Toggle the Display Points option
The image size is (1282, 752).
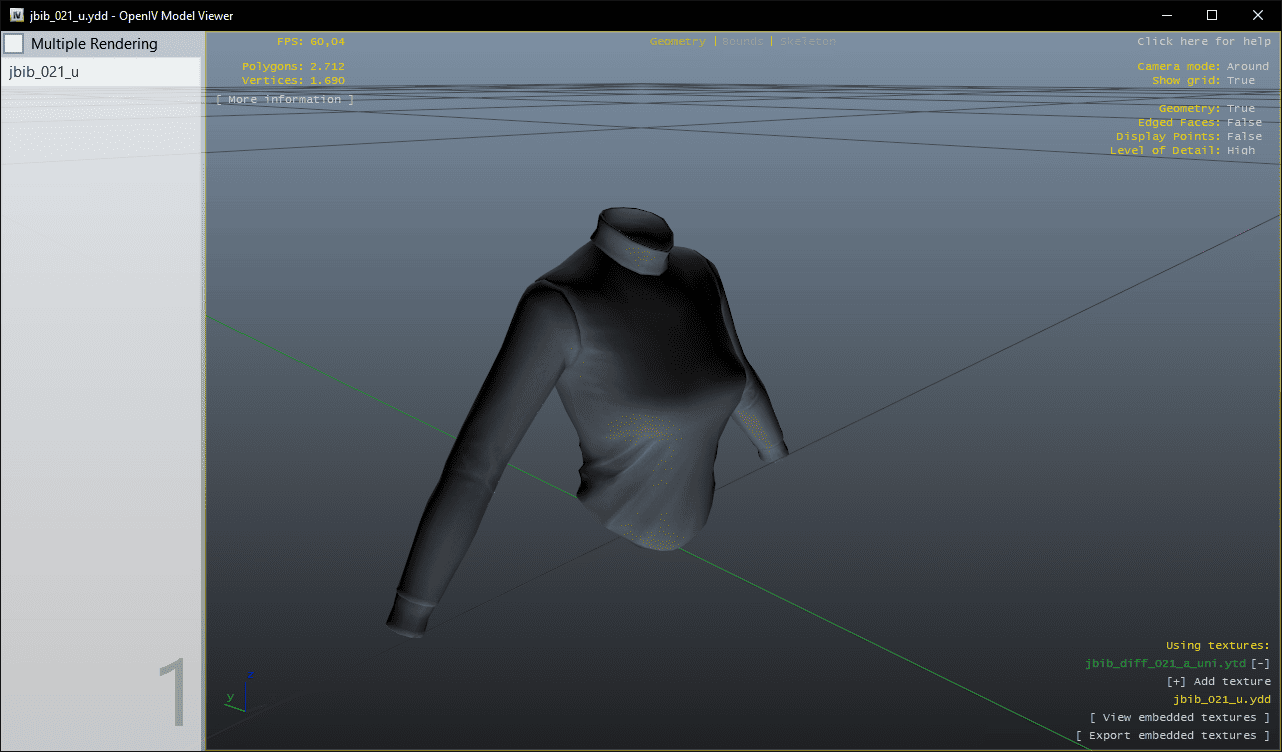click(x=1244, y=137)
